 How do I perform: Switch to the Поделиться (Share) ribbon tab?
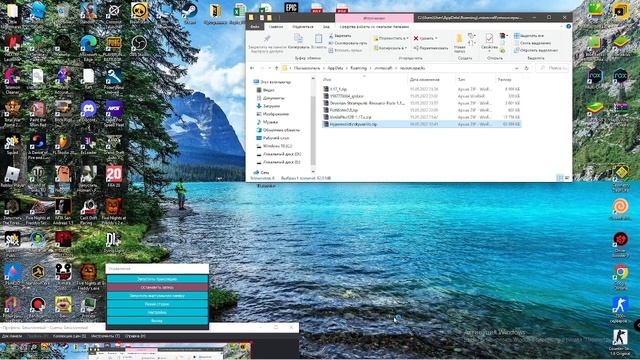click(x=302, y=27)
